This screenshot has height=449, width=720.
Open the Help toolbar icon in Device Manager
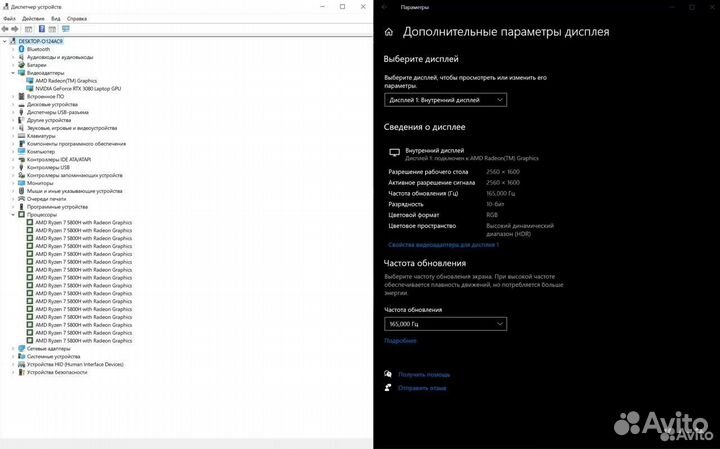pos(42,29)
